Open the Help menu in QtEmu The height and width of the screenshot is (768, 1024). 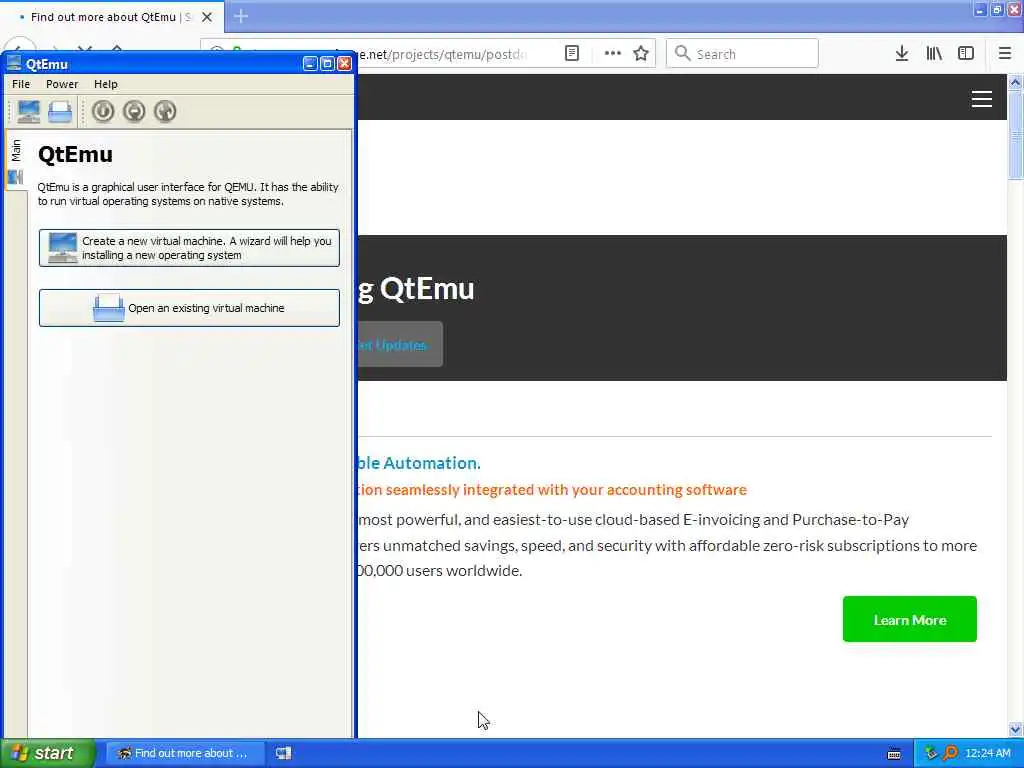[x=106, y=84]
